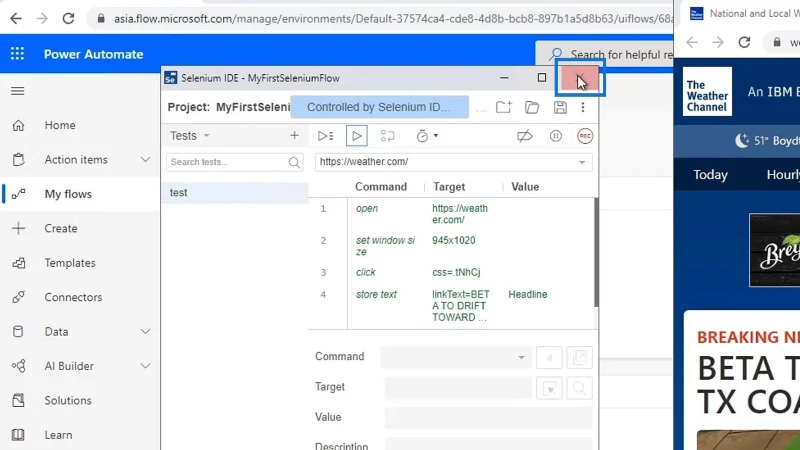Click the AI Builder icon

coord(18,366)
